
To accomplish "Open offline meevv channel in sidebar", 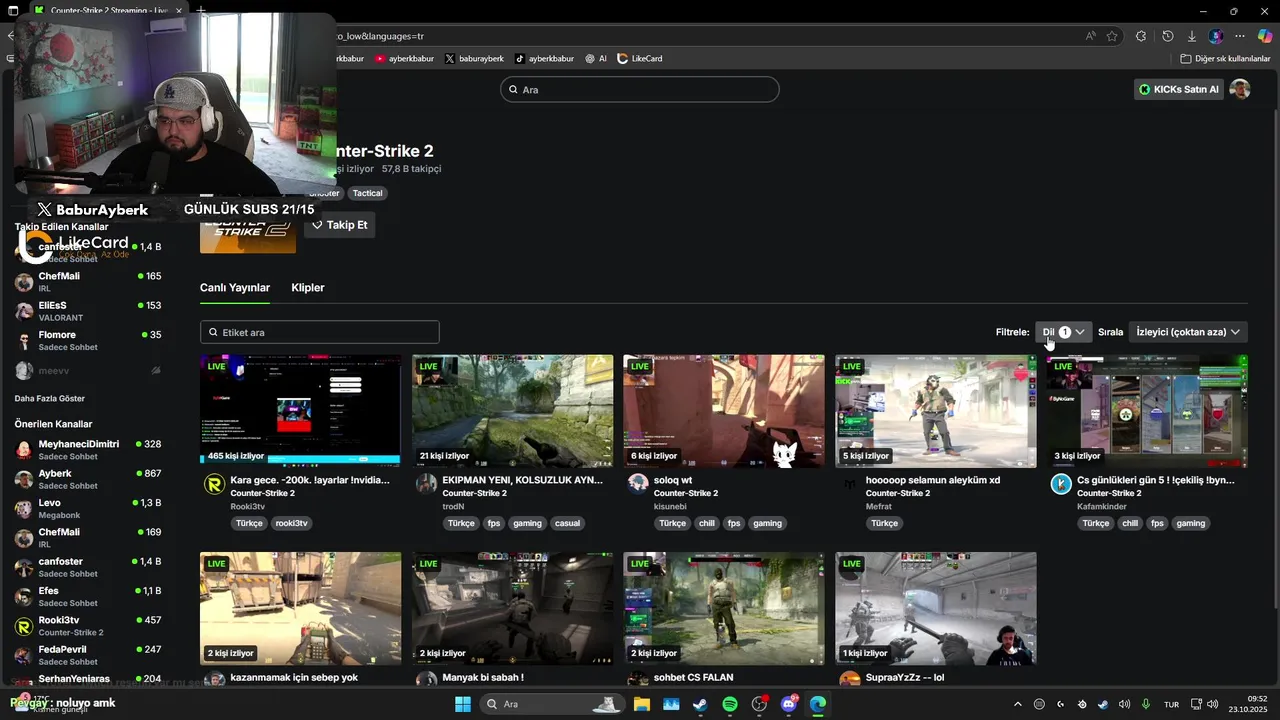I will click(x=88, y=370).
